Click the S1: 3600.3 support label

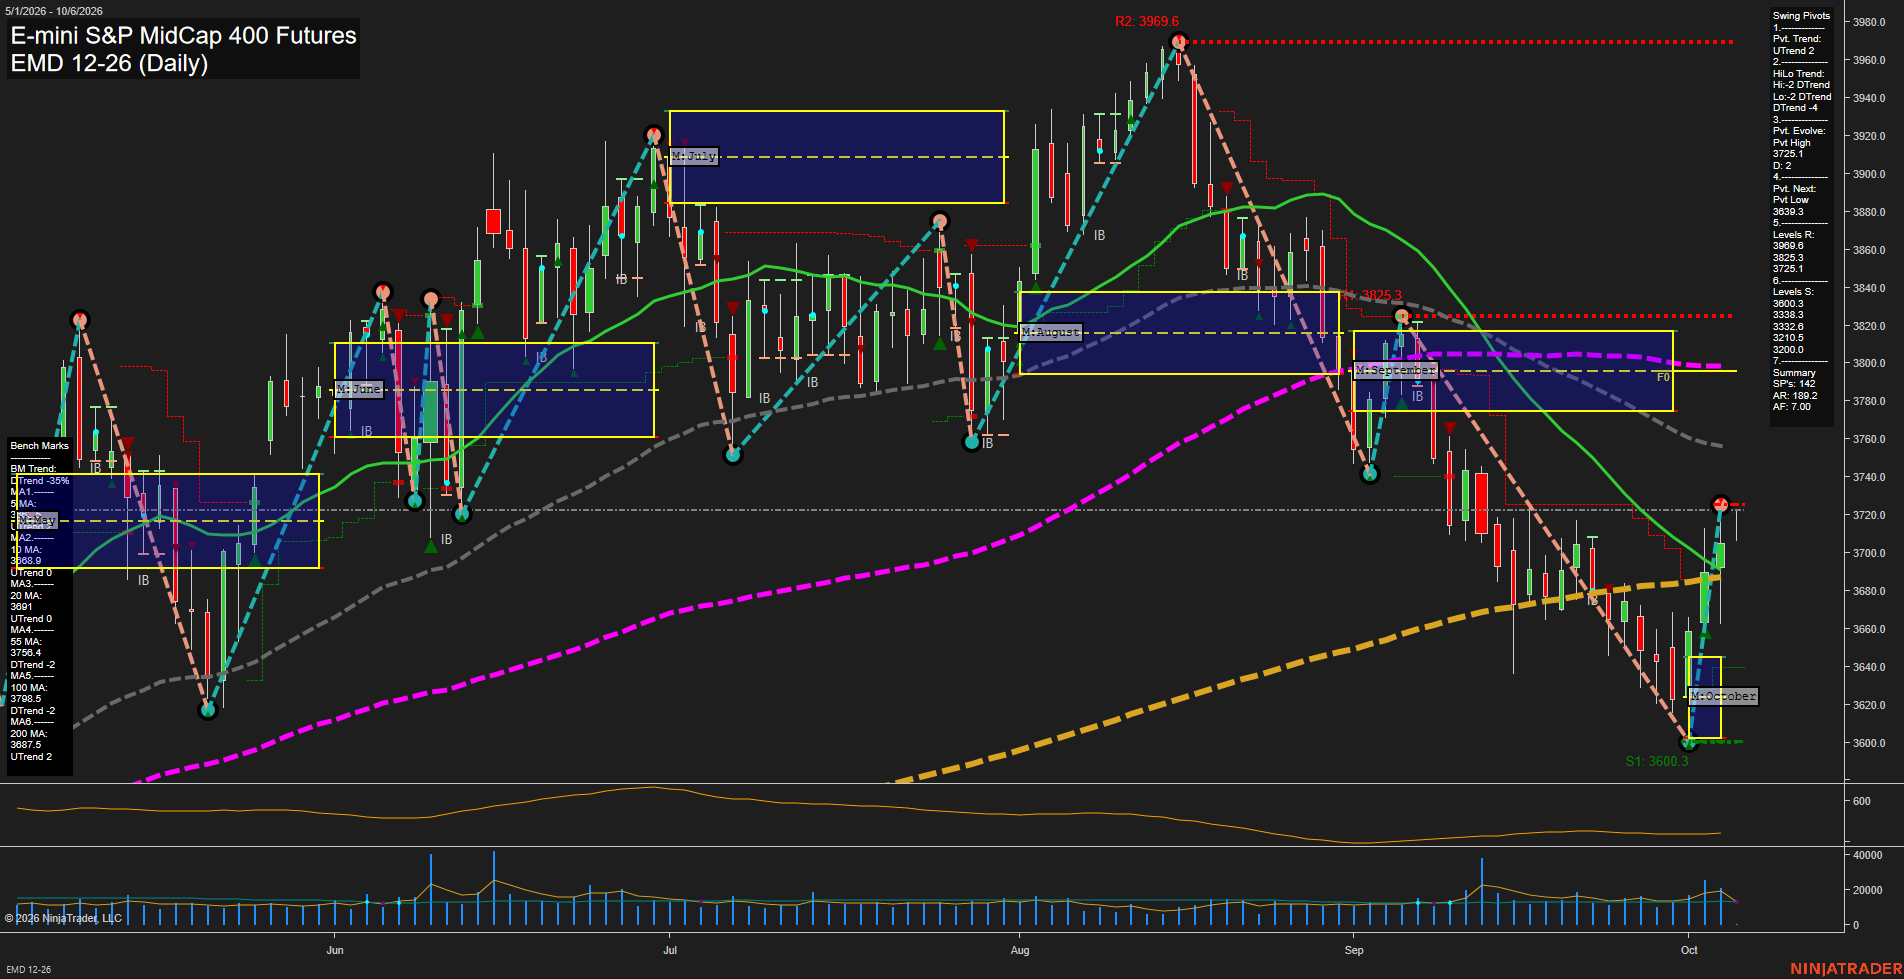pos(1656,761)
